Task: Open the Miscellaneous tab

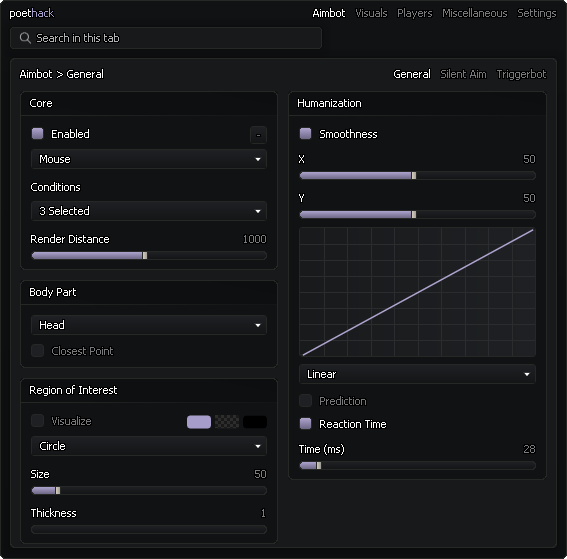Action: point(474,13)
